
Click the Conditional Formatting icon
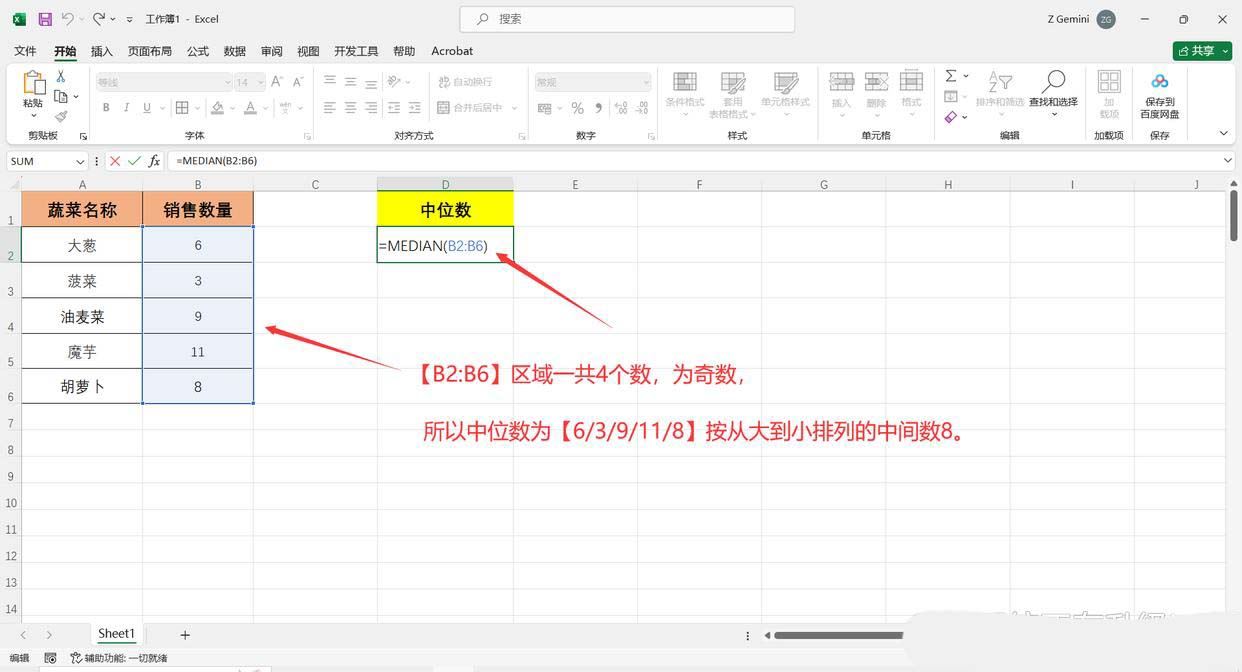685,82
